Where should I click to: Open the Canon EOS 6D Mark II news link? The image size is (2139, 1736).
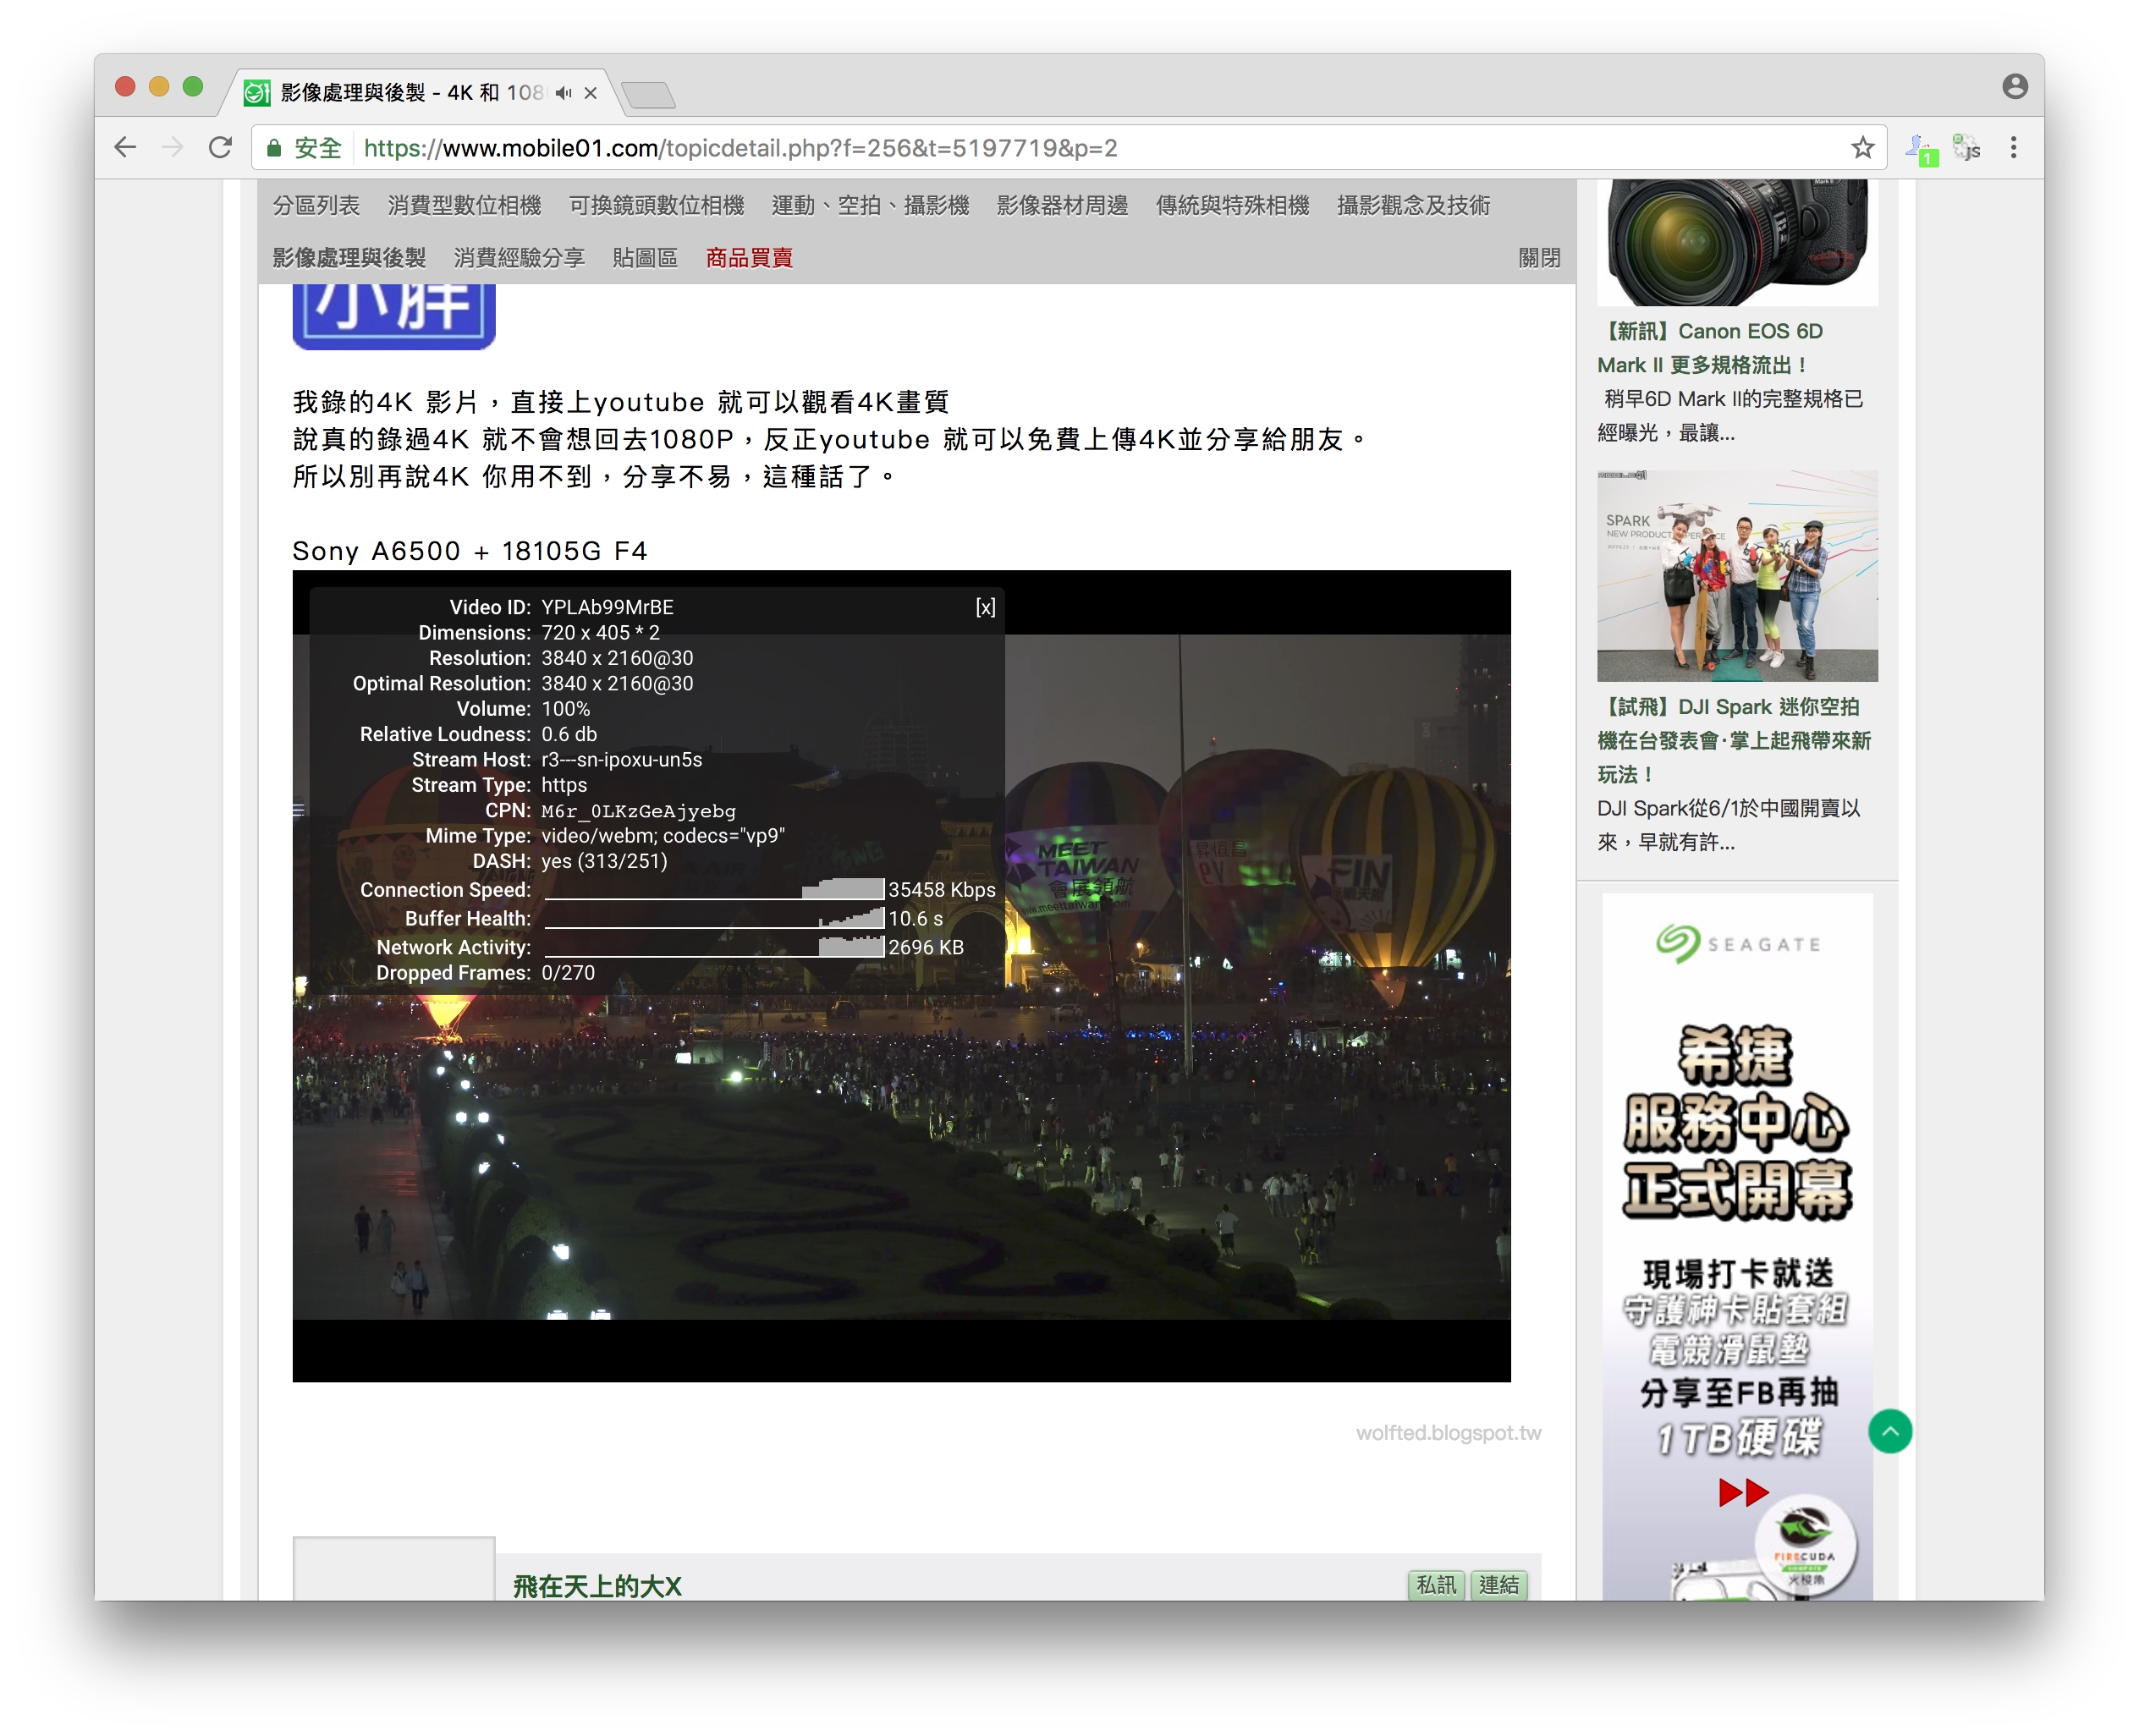coord(1711,348)
